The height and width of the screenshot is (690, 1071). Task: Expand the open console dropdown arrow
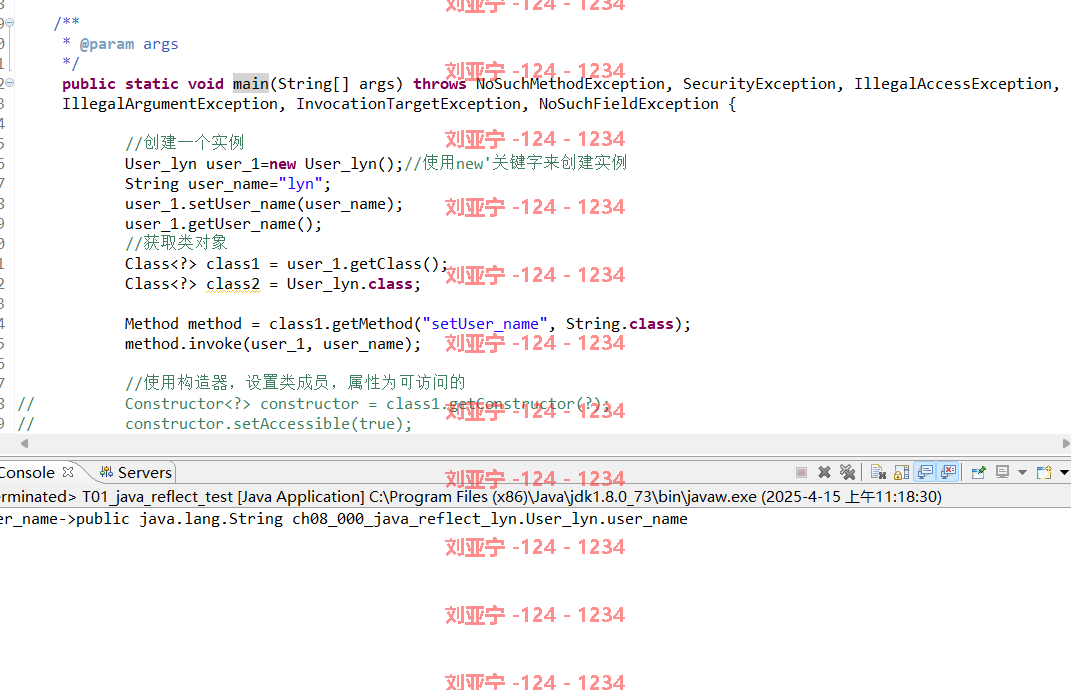coord(1063,472)
